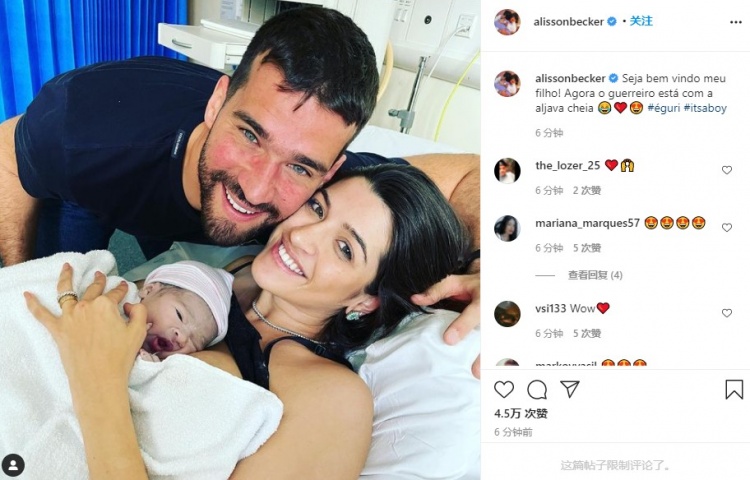View the 4.5万 likes list
This screenshot has width=750, height=480.
[x=521, y=413]
